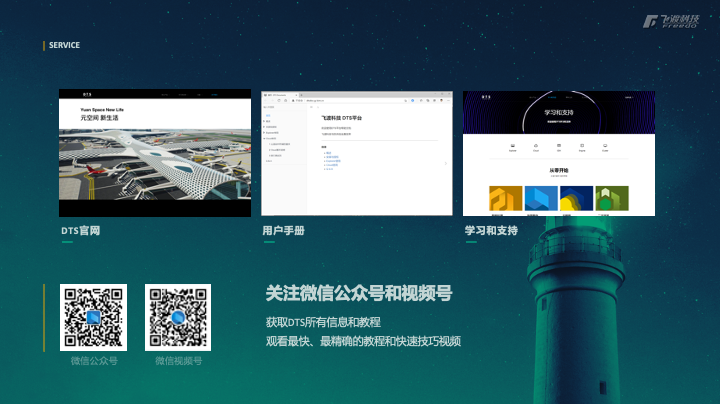Select the green hexagon tile
This screenshot has height=404, width=720.
[x=612, y=198]
